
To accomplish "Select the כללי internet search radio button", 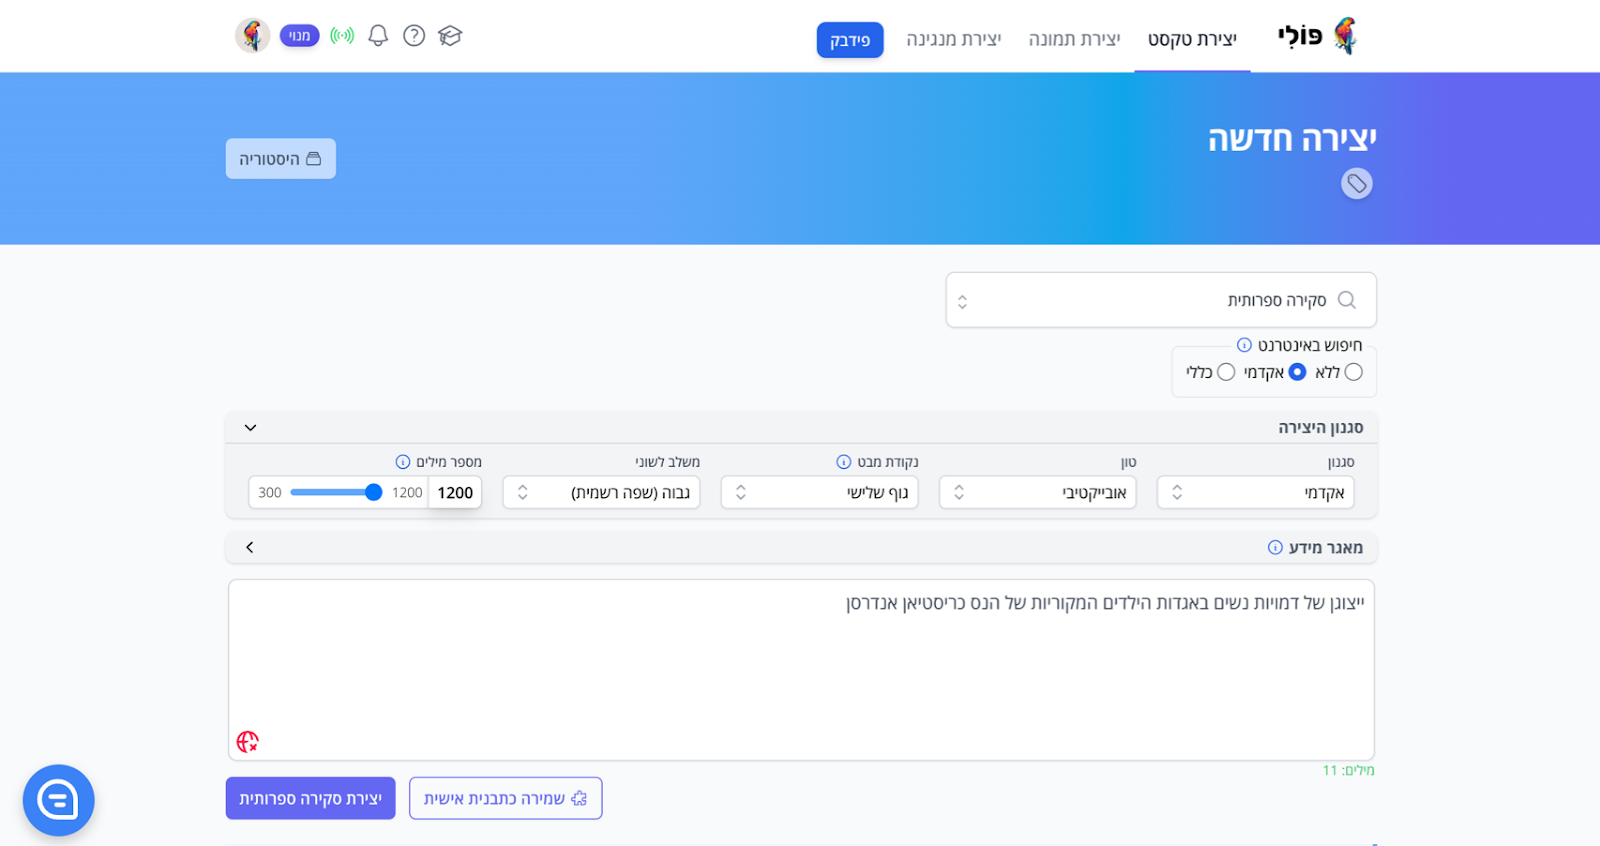I will point(1226,372).
